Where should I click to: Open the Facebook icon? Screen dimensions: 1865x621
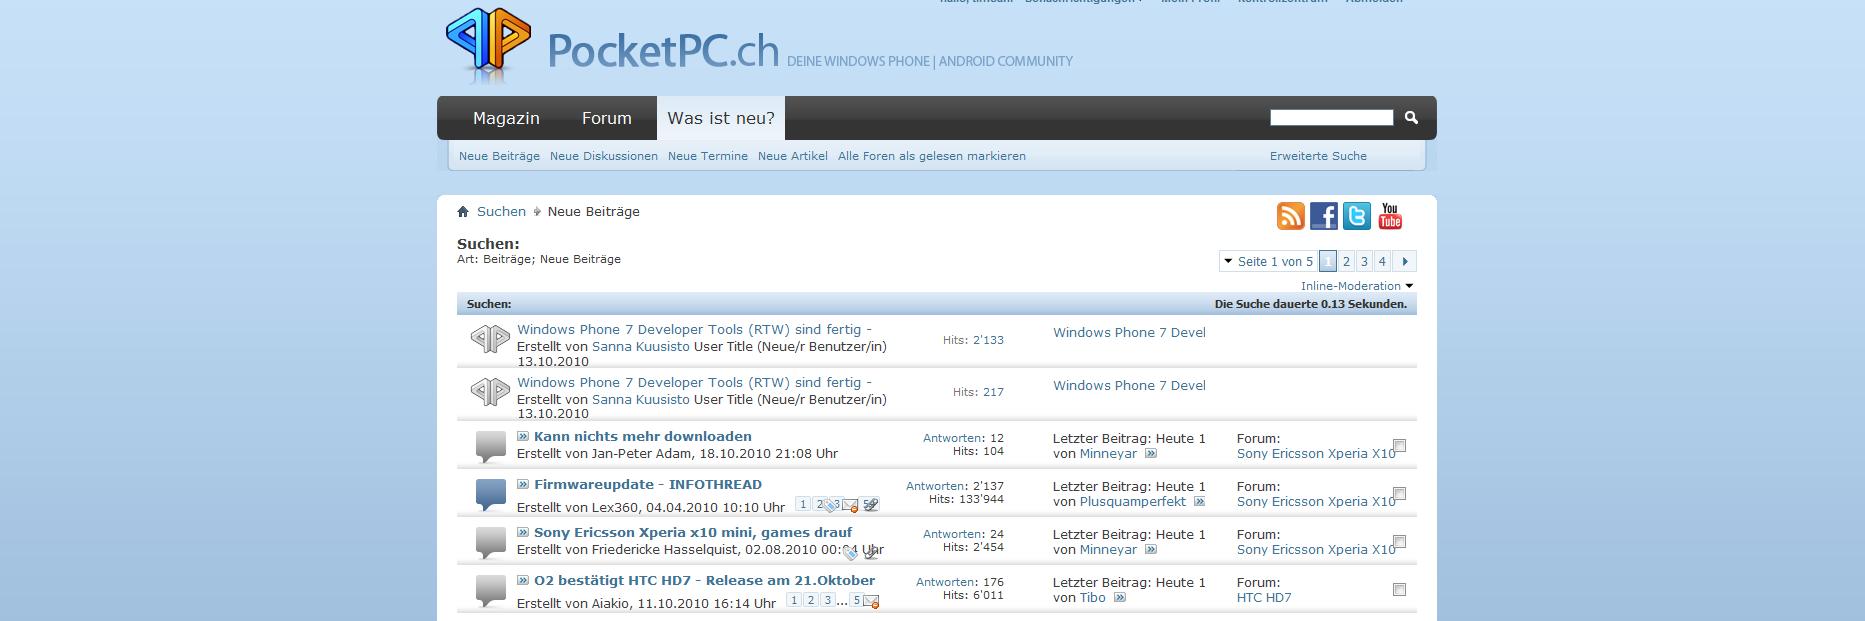[1324, 216]
